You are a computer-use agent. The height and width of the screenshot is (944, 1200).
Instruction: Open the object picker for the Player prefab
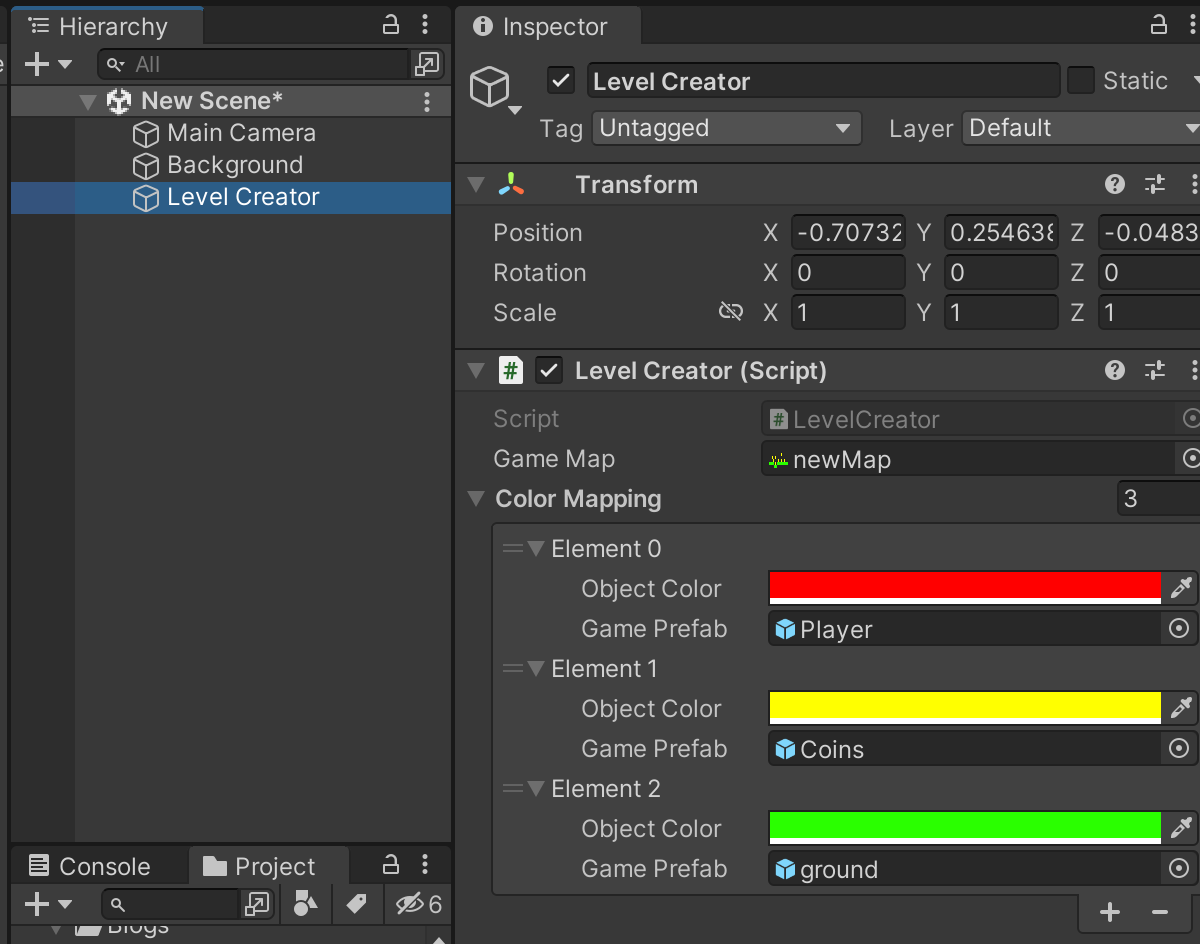pyautogui.click(x=1179, y=628)
